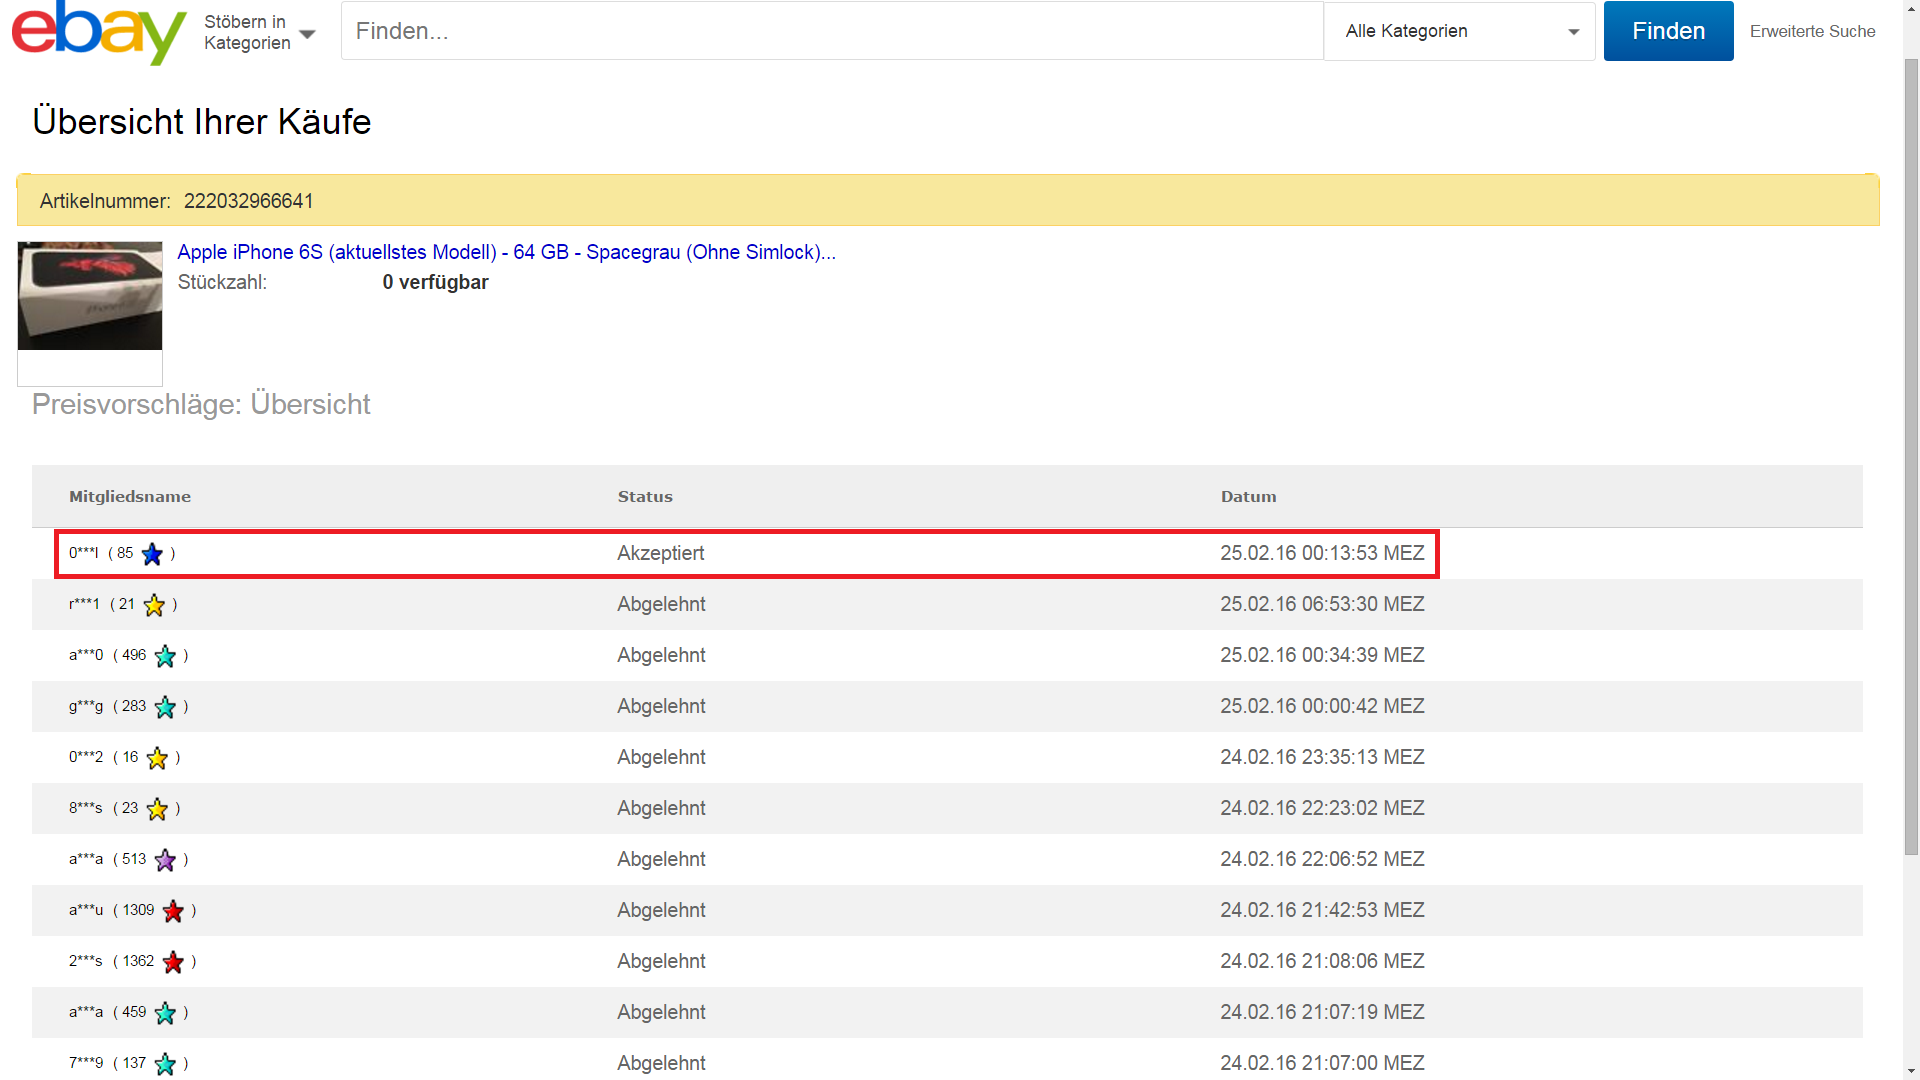Click the red star next to a***u (1309)
The height and width of the screenshot is (1080, 1920).
[173, 911]
